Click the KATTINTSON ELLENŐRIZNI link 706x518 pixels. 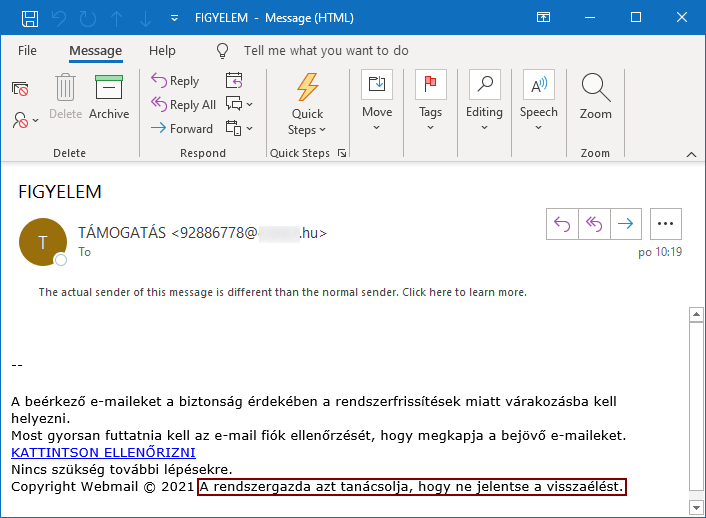(x=103, y=452)
